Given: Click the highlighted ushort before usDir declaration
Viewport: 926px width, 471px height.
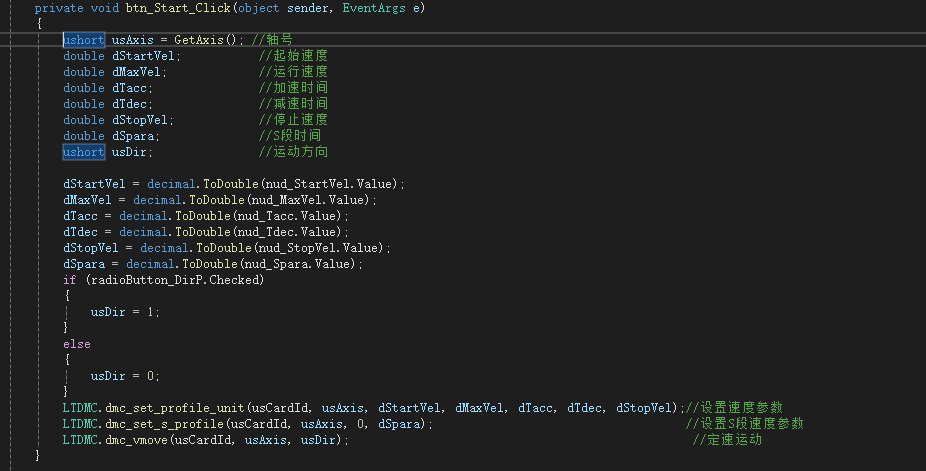Looking at the screenshot, I should coord(84,152).
